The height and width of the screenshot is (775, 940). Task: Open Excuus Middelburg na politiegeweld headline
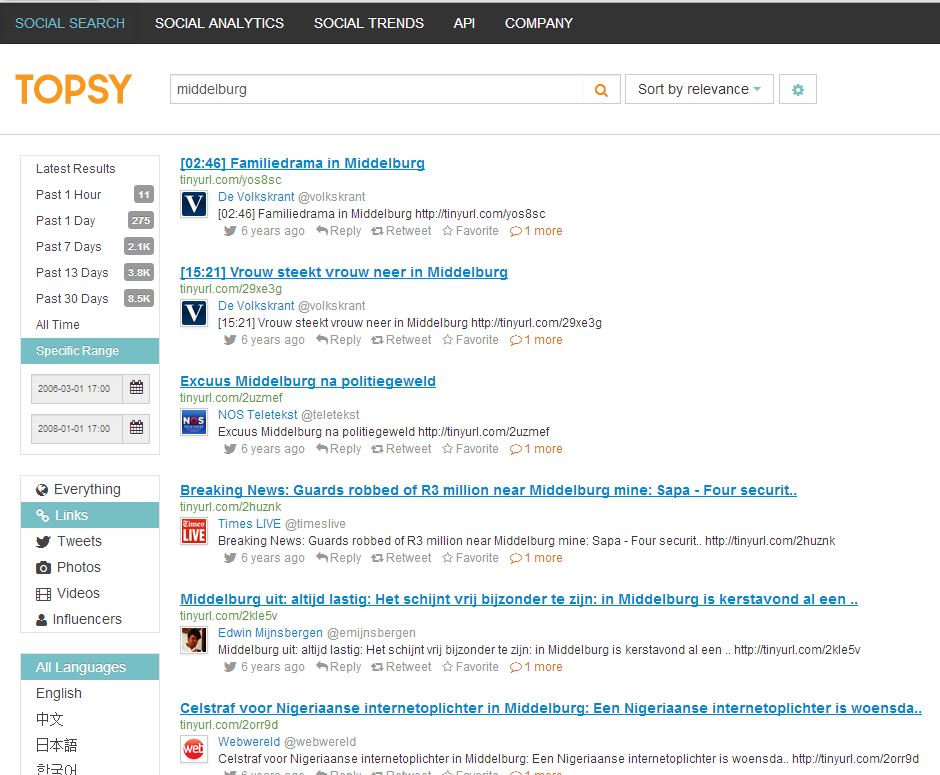pyautogui.click(x=308, y=381)
